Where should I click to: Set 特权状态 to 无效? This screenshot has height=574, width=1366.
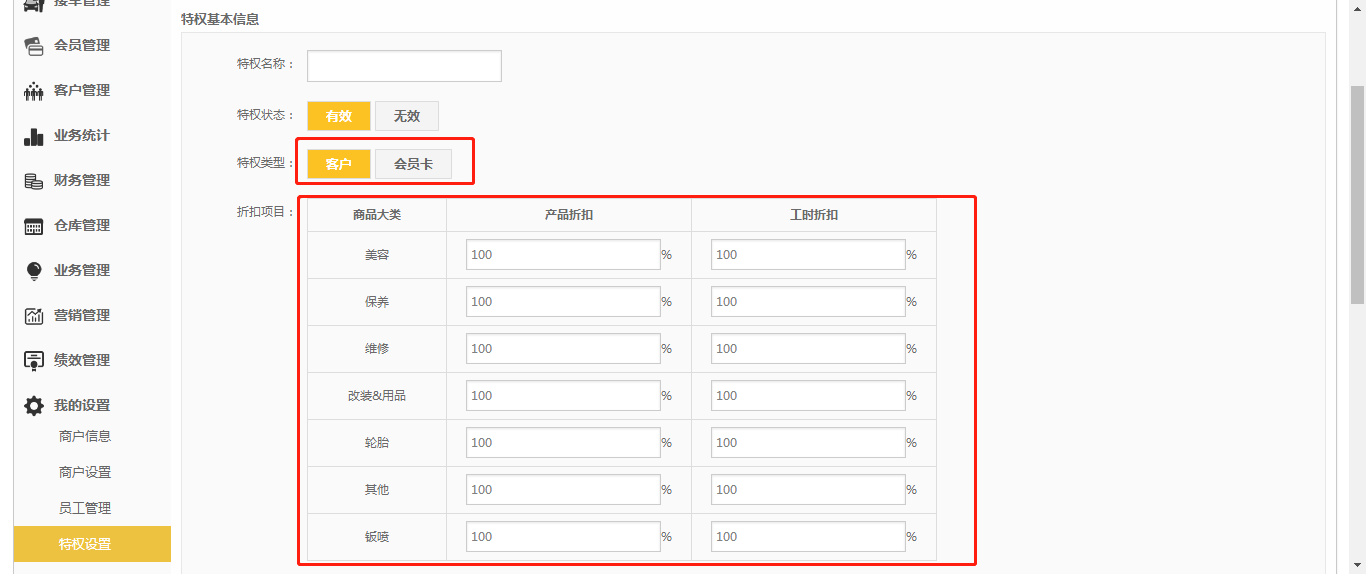(406, 116)
